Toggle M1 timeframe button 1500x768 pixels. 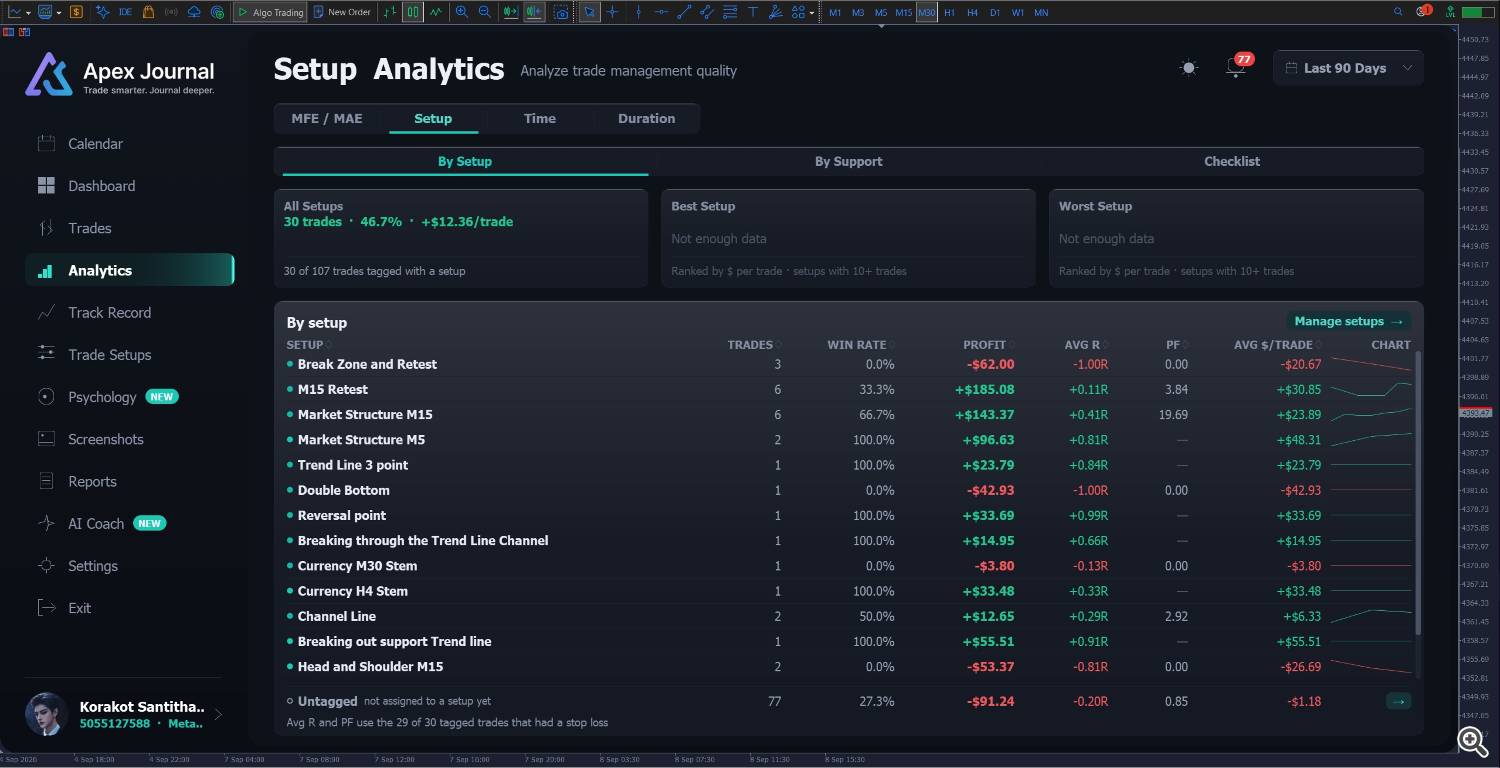(x=835, y=12)
